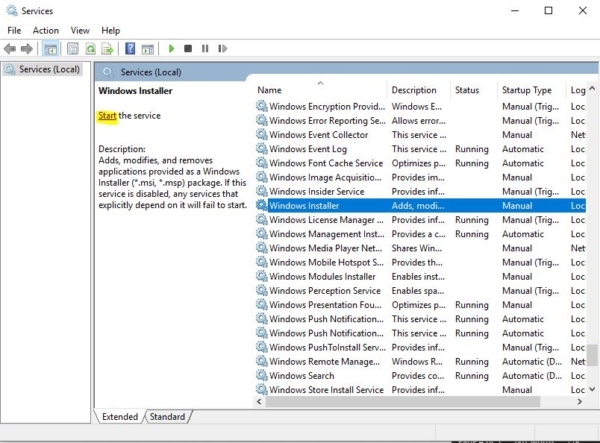Select the Windows Error Reporting Service row
Viewport: 600px width, 443px height.
[x=420, y=121]
